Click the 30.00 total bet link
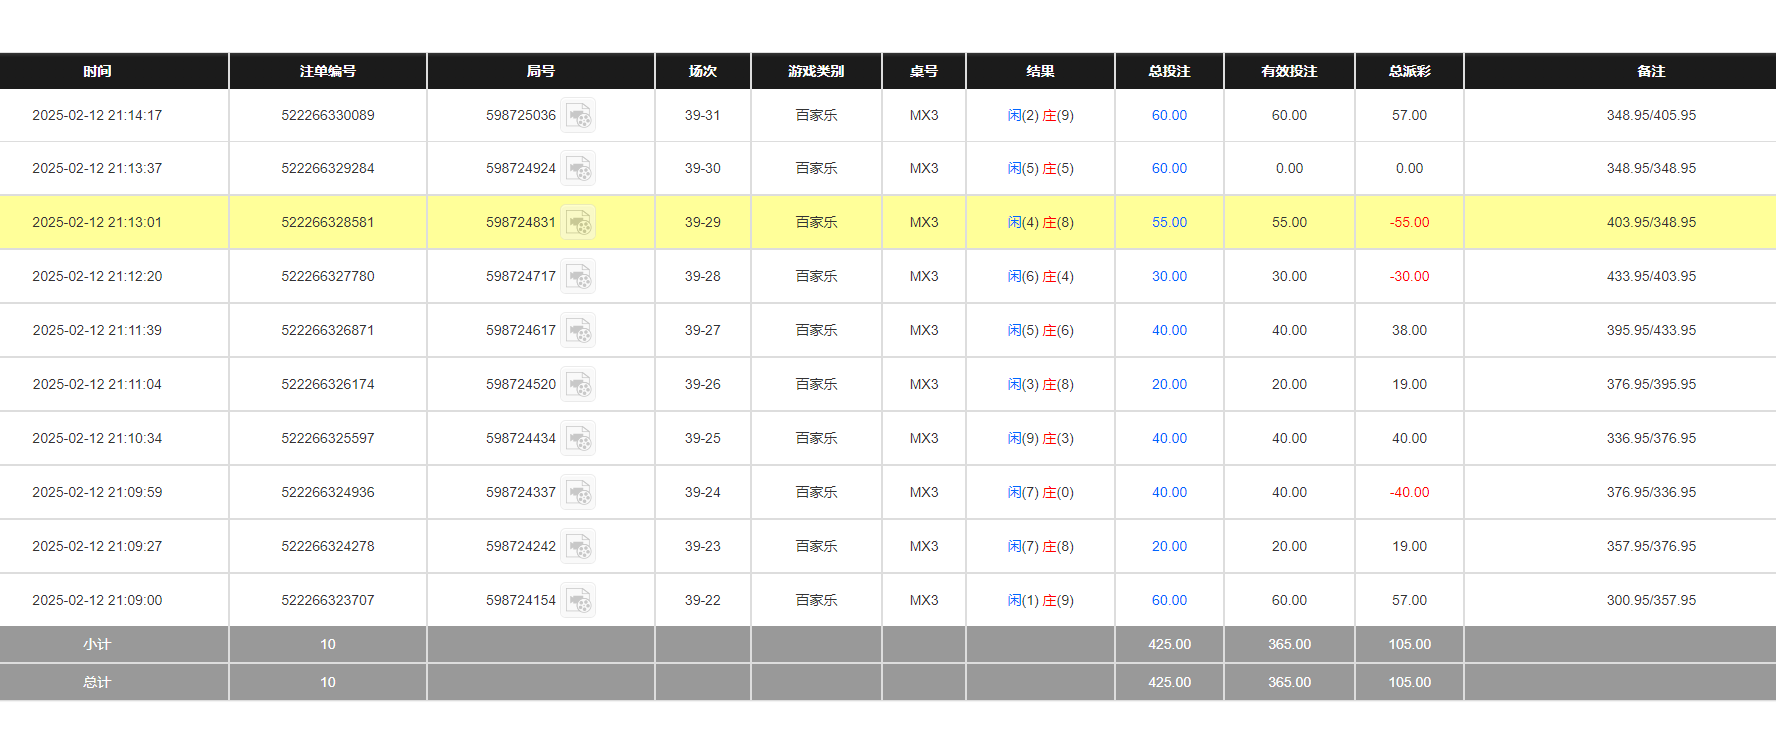 [x=1169, y=277]
